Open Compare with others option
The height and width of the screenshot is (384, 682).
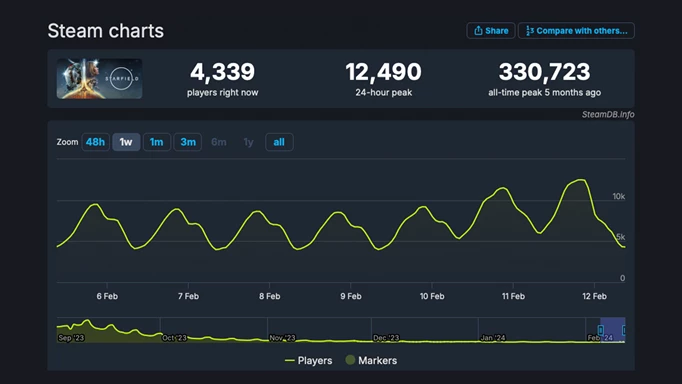pyautogui.click(x=576, y=30)
